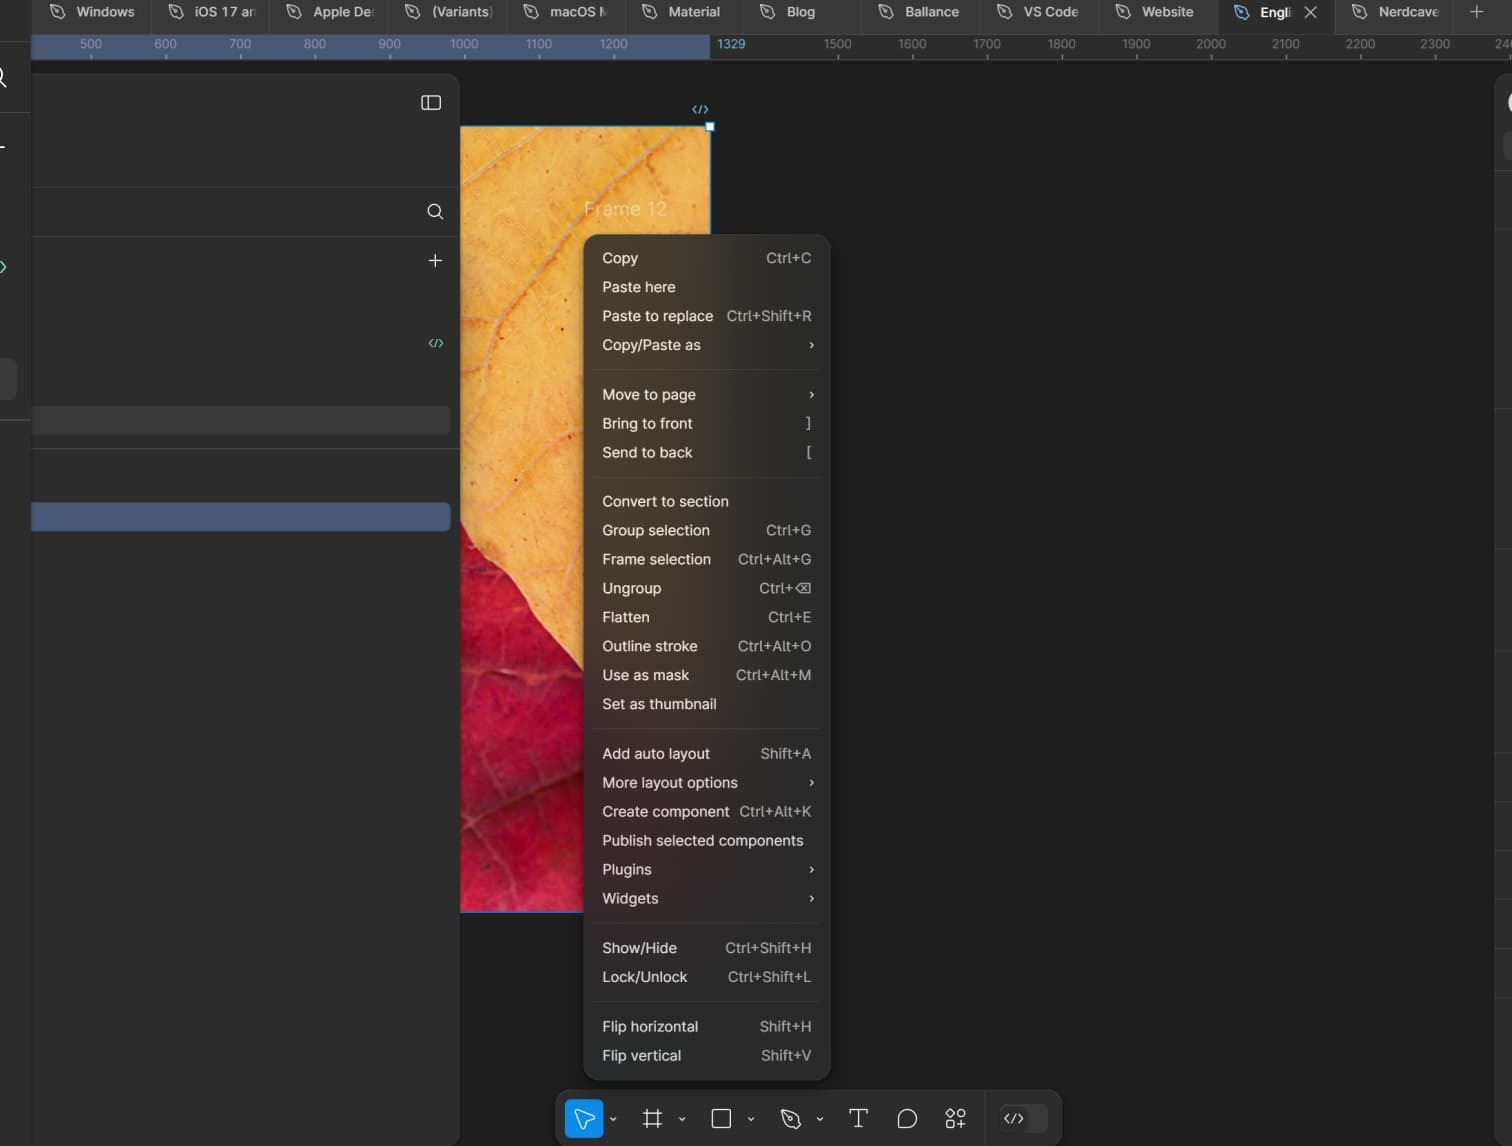Collapse the left sidebar panel icon
Screen dimensions: 1512x1146
click(x=431, y=103)
